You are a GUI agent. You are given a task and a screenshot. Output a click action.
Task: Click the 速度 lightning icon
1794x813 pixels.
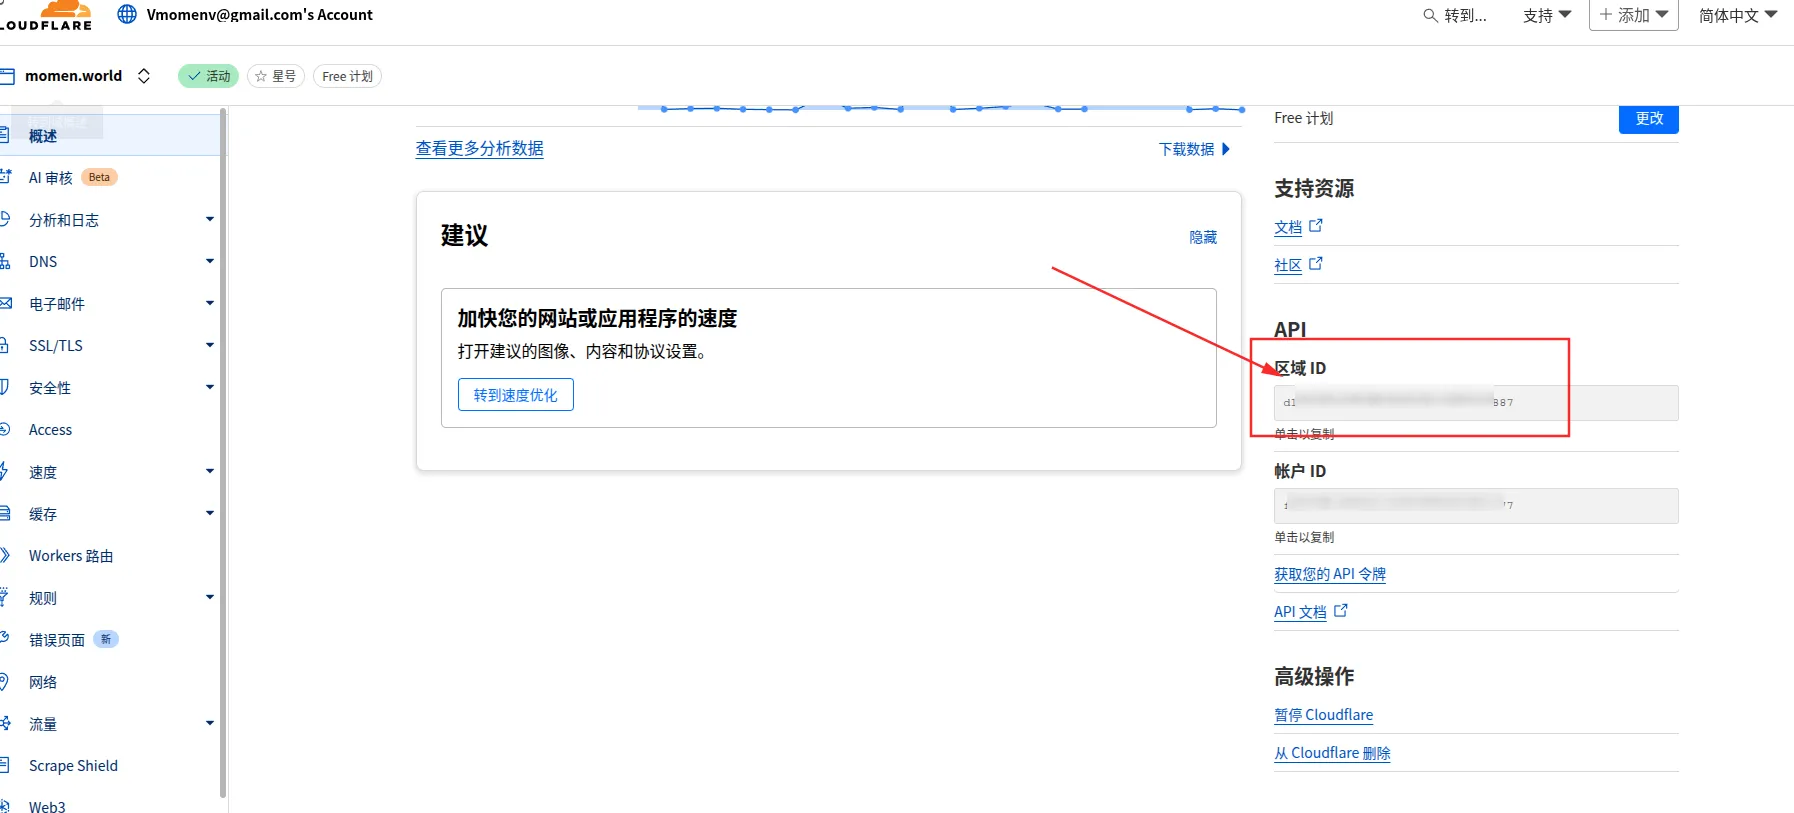pyautogui.click(x=4, y=471)
